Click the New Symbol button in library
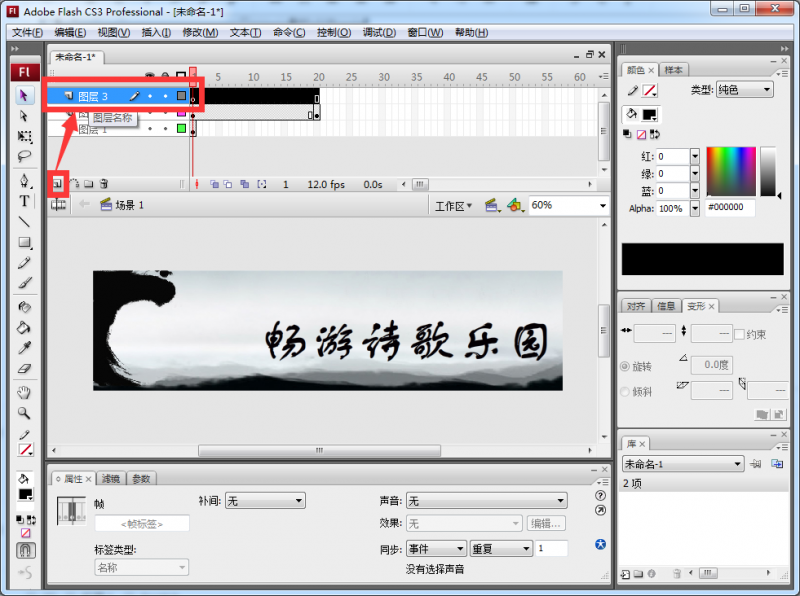Image resolution: width=800 pixels, height=596 pixels. [626, 575]
